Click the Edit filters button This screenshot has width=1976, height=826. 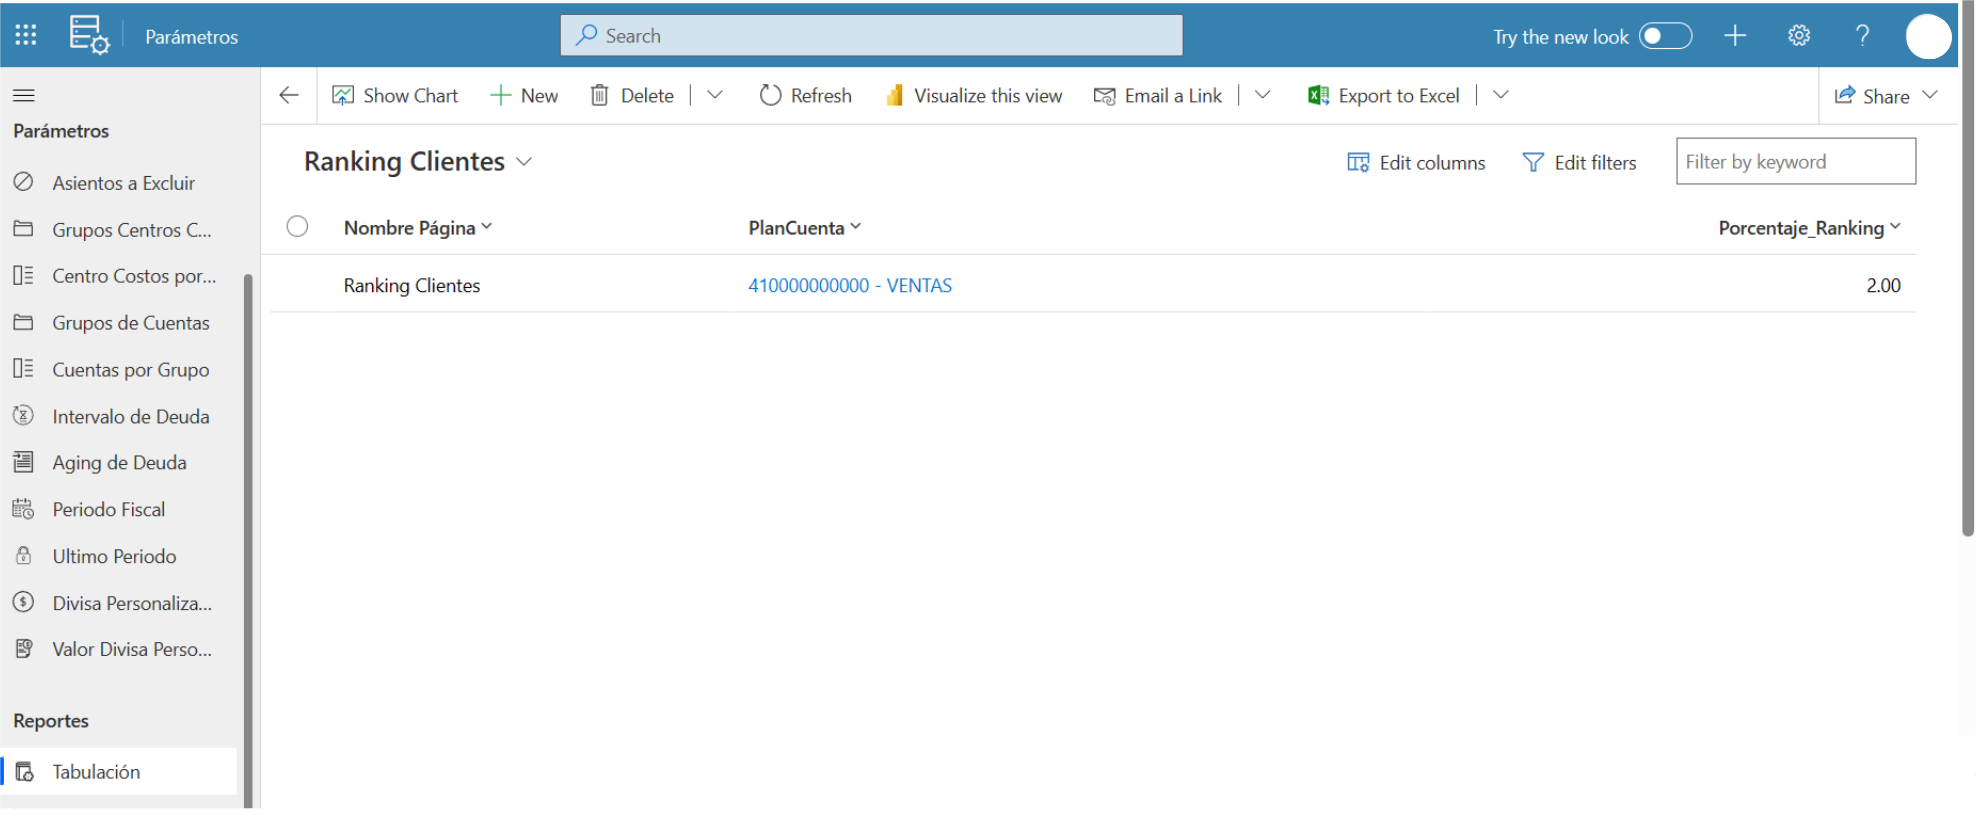point(1579,162)
